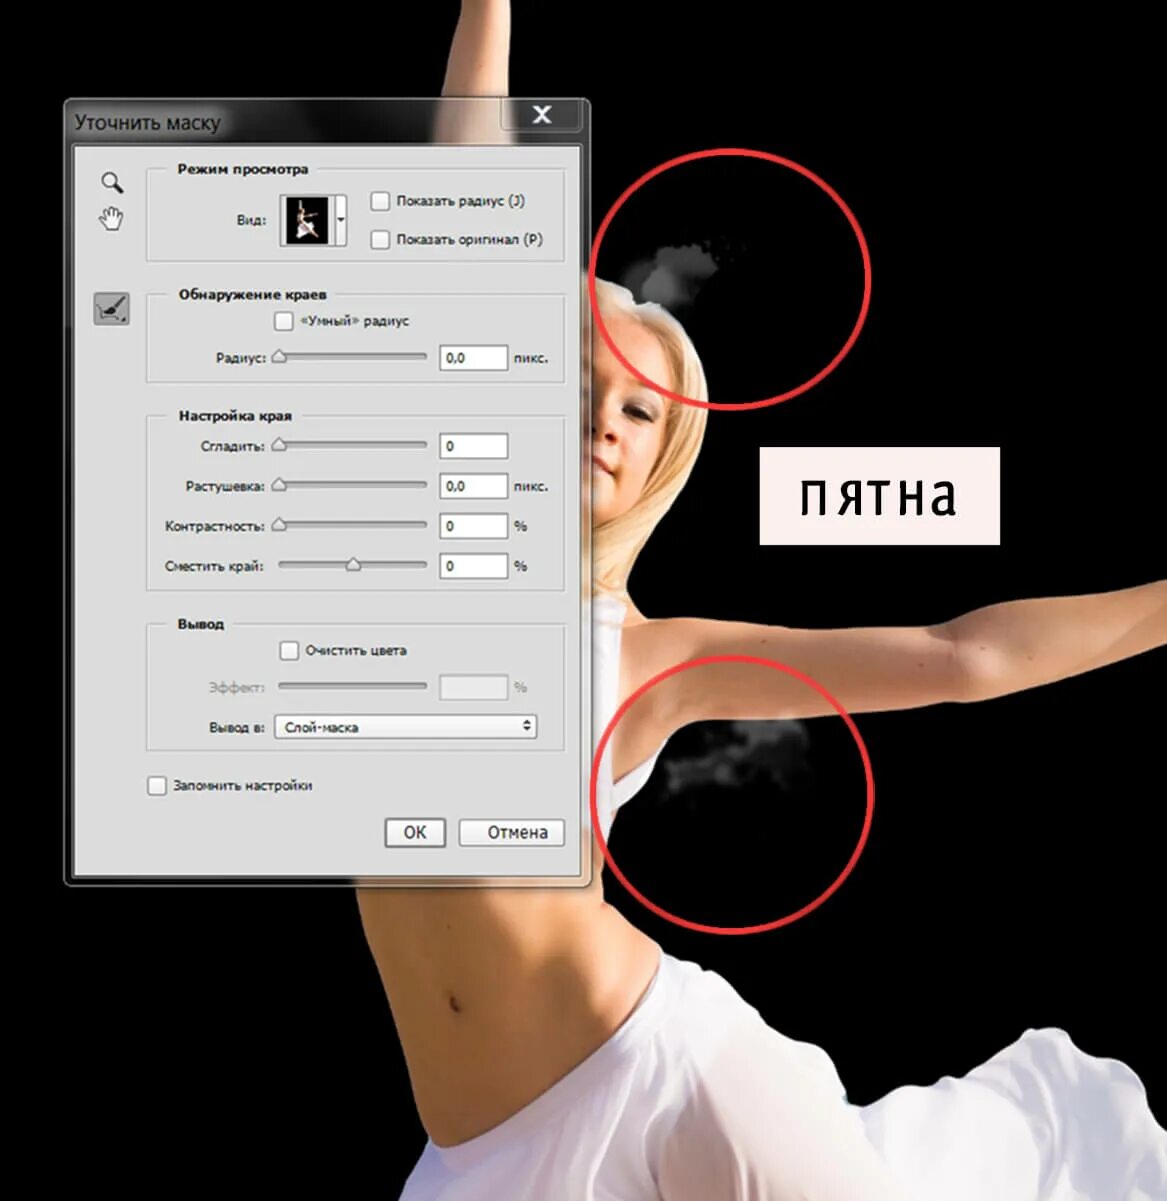Open the Вывод в Слой-маска dropdown
The width and height of the screenshot is (1167, 1201).
pos(405,727)
